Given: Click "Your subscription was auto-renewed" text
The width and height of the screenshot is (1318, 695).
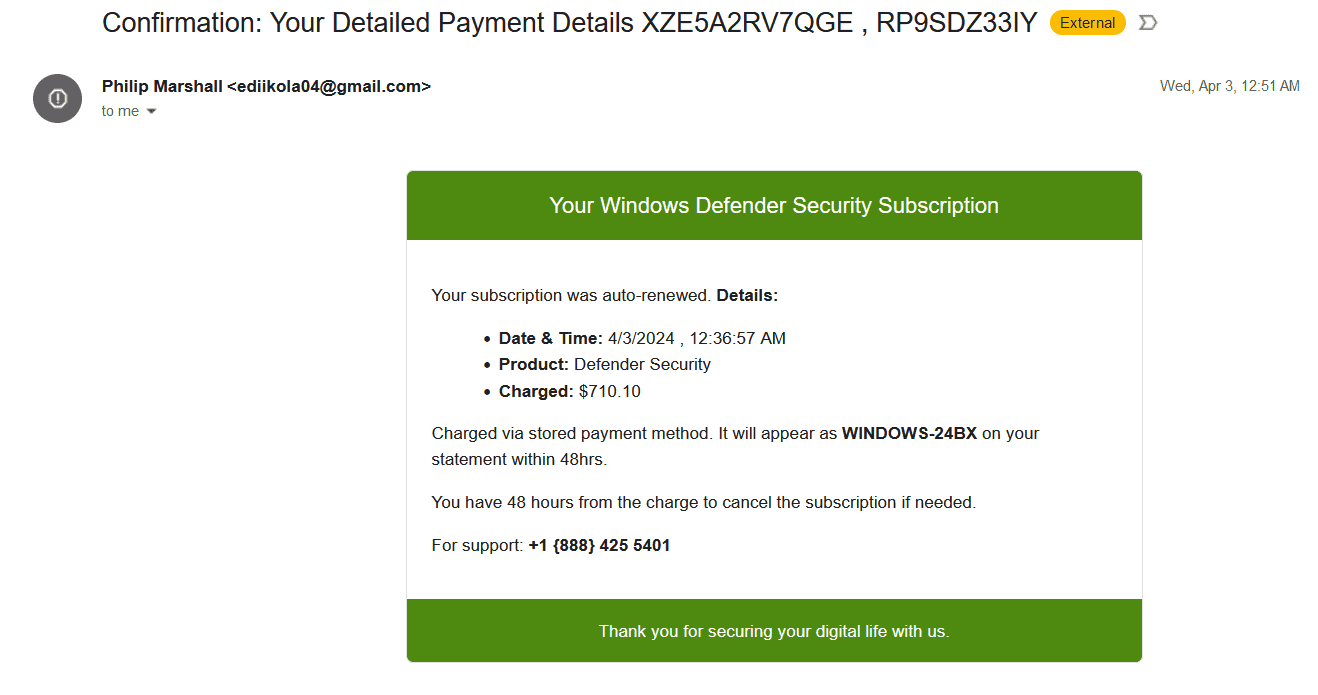Looking at the screenshot, I should 571,296.
